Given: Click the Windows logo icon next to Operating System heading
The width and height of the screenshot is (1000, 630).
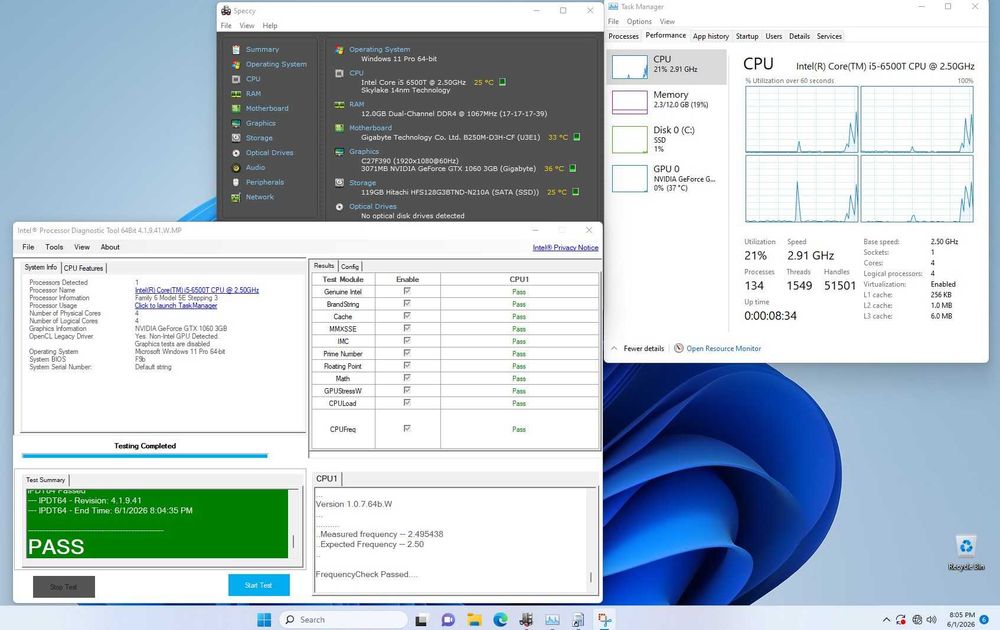Looking at the screenshot, I should click(339, 50).
